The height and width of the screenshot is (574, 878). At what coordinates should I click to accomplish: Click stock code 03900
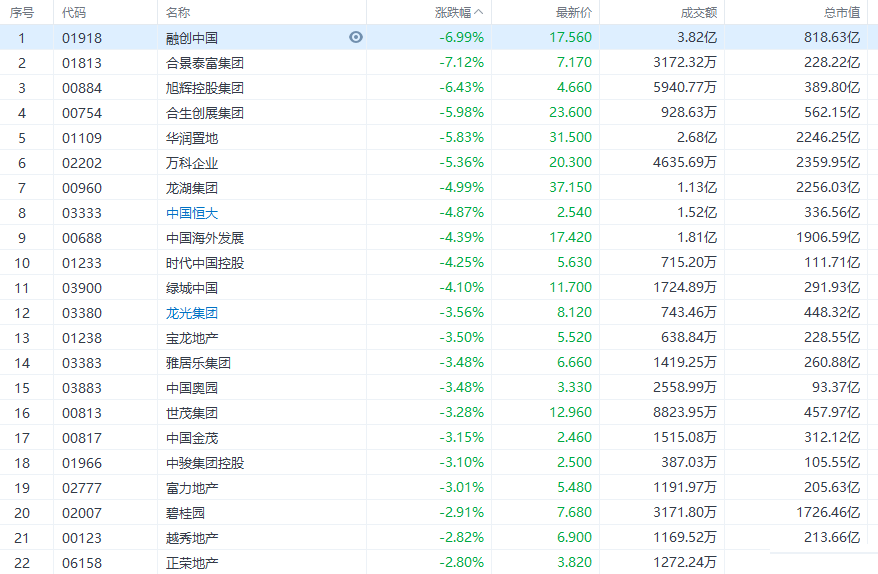coord(82,288)
